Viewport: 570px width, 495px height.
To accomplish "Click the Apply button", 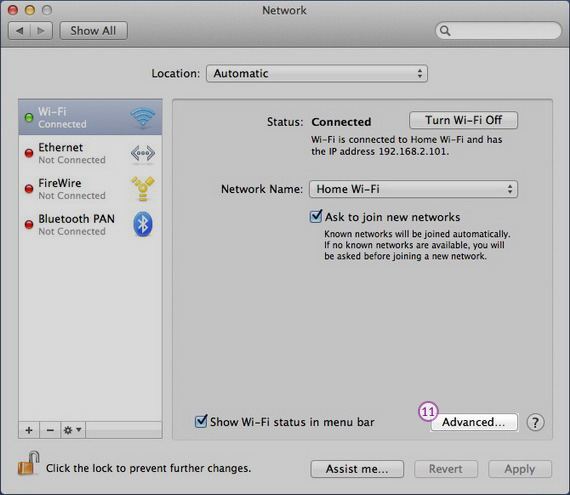I will click(520, 469).
